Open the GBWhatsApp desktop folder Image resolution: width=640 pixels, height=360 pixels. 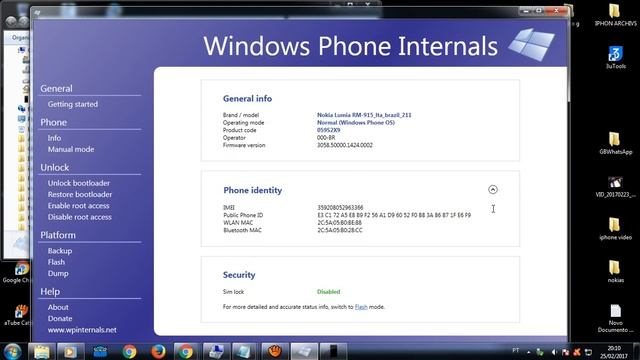point(615,143)
